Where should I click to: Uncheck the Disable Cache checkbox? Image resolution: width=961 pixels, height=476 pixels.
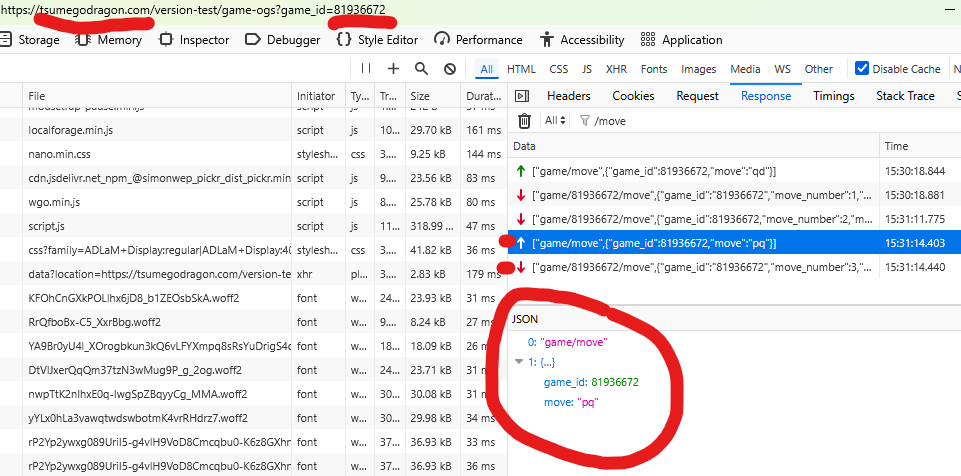(x=862, y=69)
